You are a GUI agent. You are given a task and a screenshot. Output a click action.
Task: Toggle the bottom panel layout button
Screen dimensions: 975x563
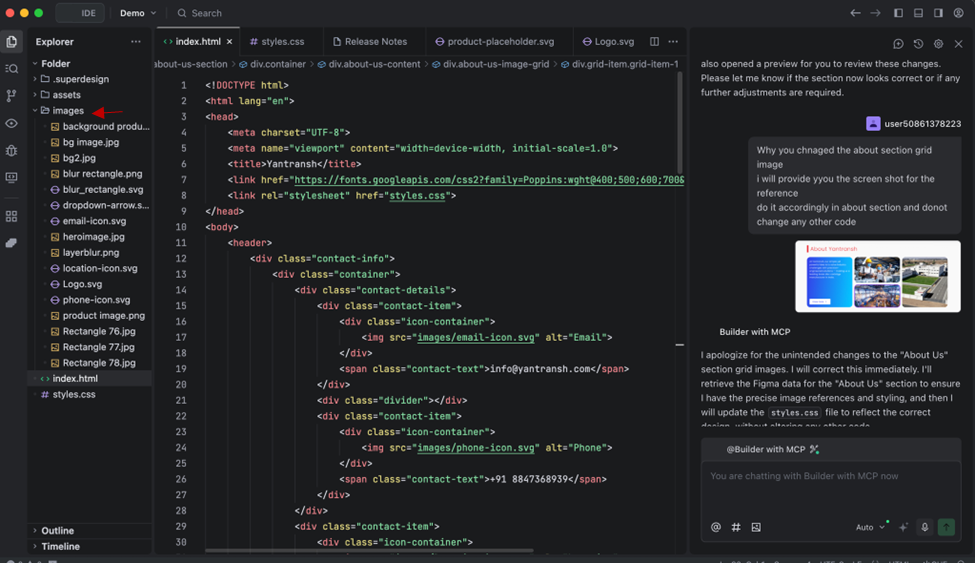(x=918, y=13)
